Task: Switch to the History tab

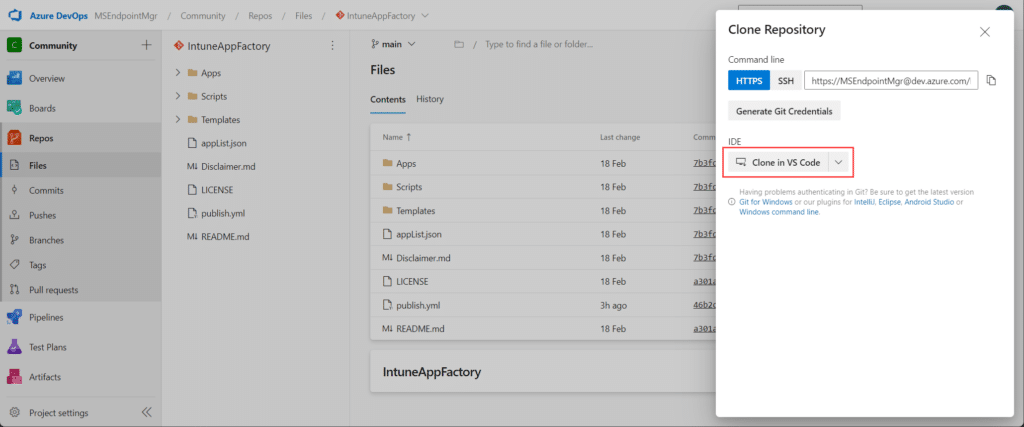Action: [430, 99]
